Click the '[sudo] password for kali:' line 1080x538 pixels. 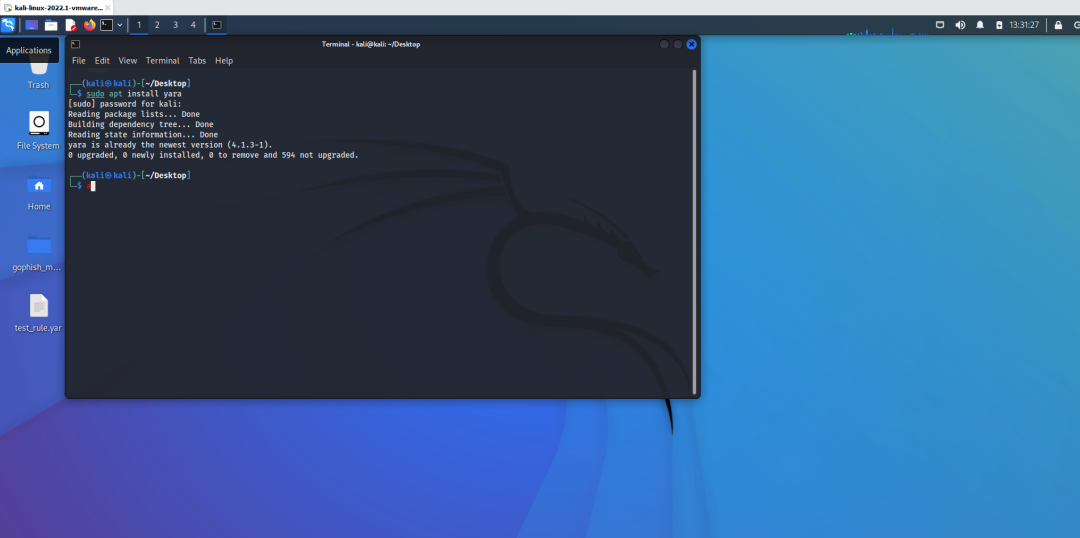point(124,104)
